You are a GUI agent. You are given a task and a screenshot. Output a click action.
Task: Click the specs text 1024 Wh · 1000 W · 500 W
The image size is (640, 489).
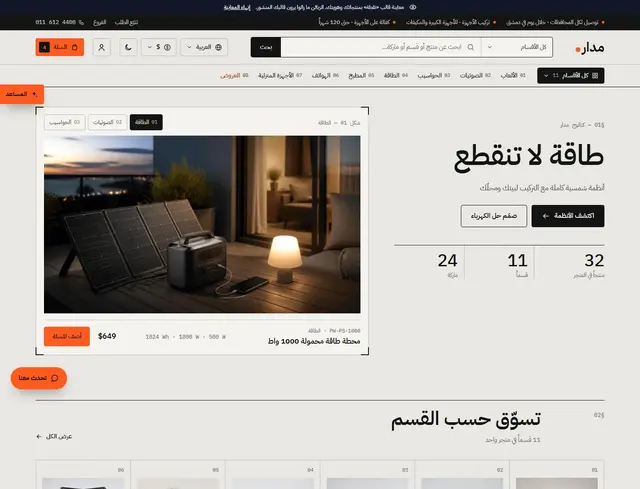(186, 337)
